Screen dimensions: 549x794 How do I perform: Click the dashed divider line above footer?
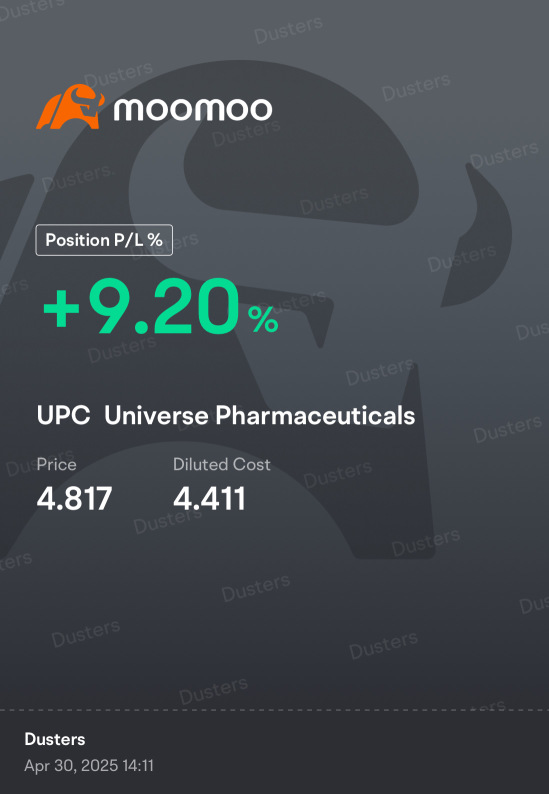[x=274, y=710]
